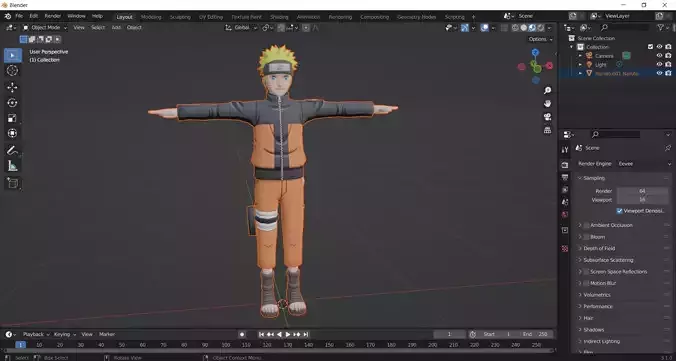Click the Viewport samples value field

[x=642, y=200]
